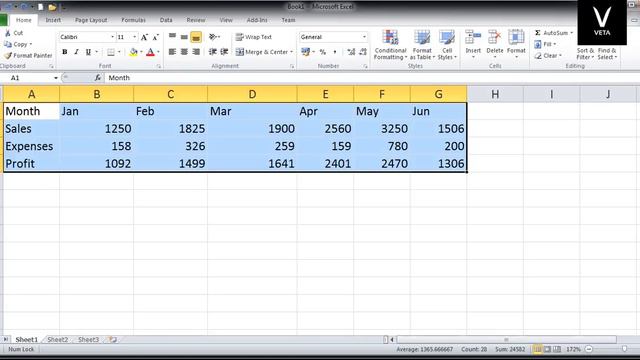This screenshot has height=360, width=640.
Task: Click the Delete cells icon
Action: coord(495,38)
